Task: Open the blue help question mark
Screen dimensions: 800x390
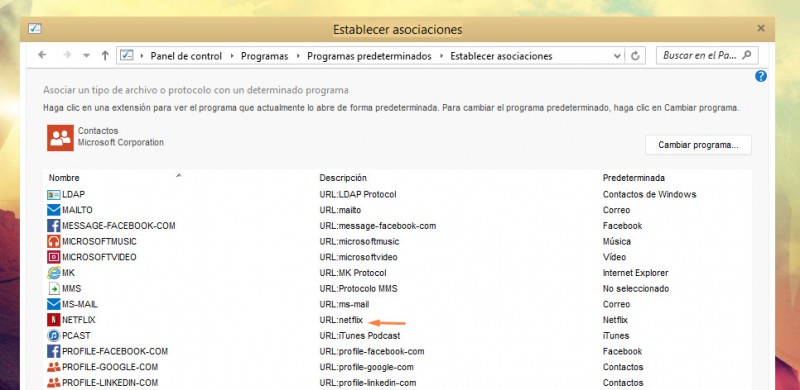Action: (x=761, y=76)
